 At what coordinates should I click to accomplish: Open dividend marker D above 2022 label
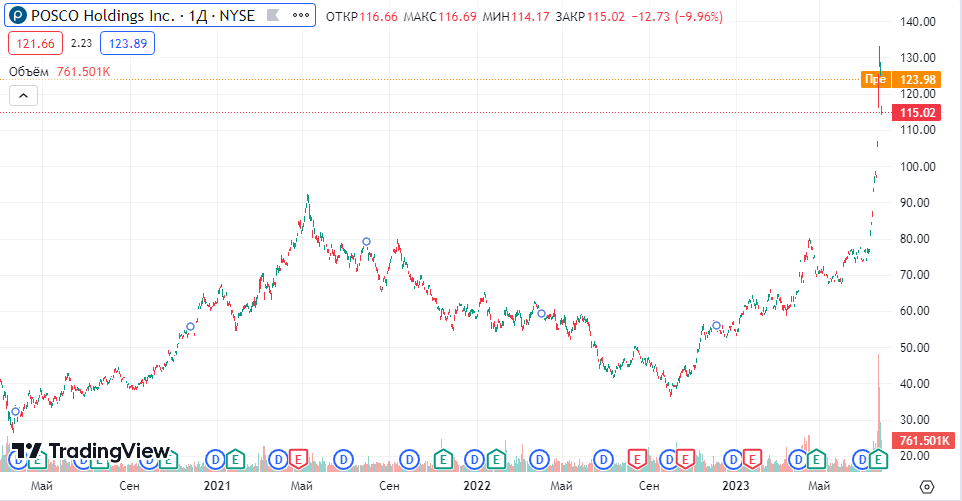point(474,459)
